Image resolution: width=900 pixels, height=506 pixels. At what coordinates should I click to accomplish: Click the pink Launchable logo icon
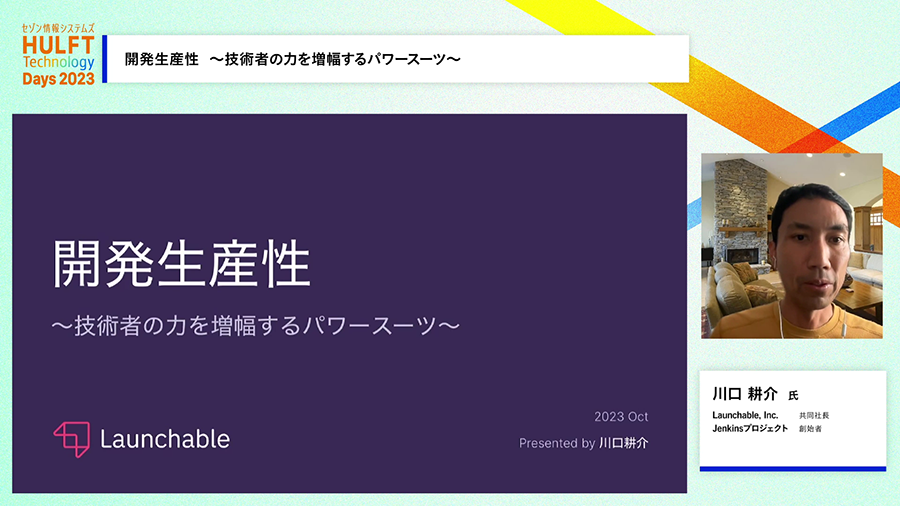pos(71,439)
